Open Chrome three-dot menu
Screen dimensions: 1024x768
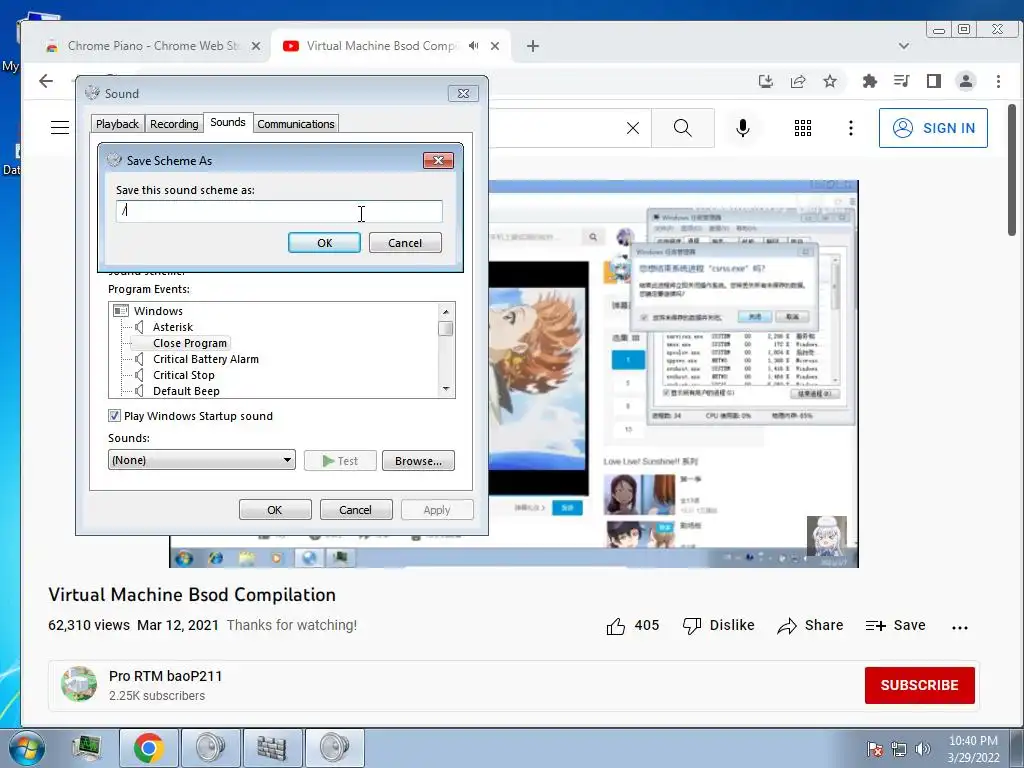coord(998,81)
